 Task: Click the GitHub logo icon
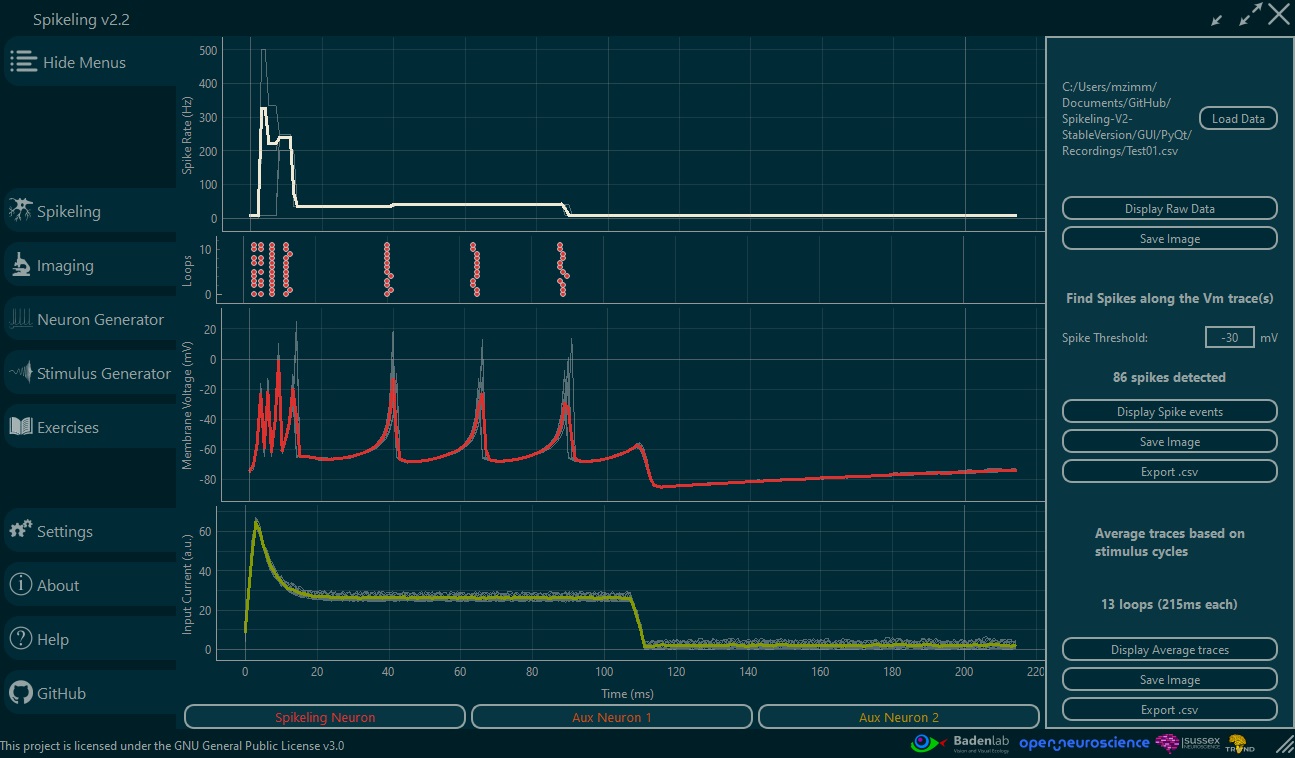(x=21, y=693)
